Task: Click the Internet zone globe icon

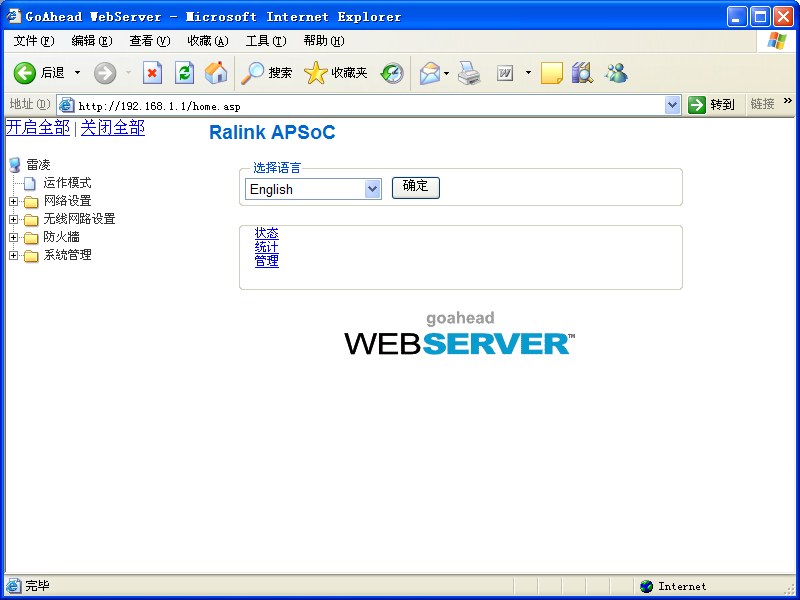Action: point(646,586)
